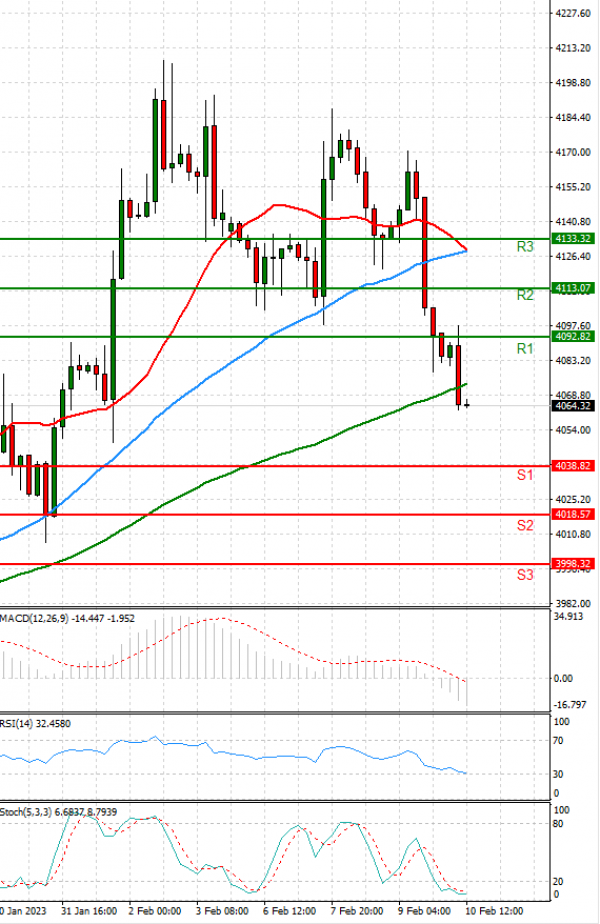
Task: Click the 4170.00 price scale value
Action: point(573,152)
